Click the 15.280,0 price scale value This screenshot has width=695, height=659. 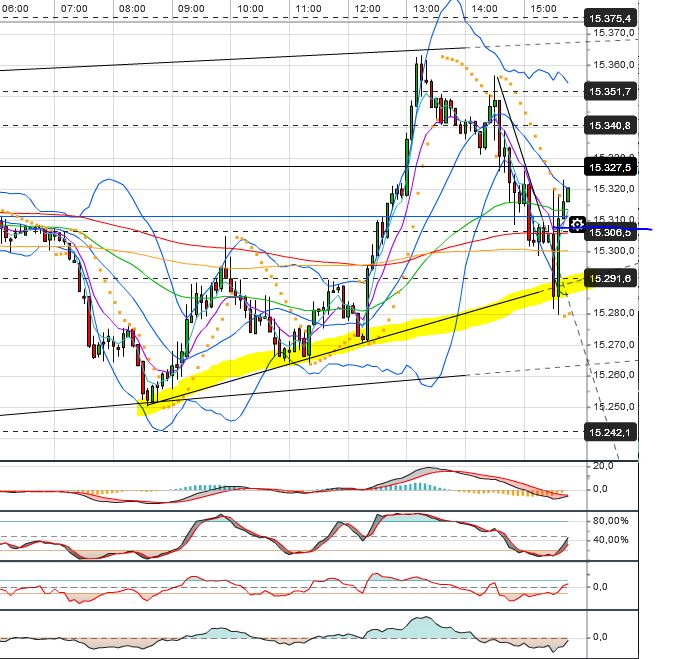tap(614, 313)
